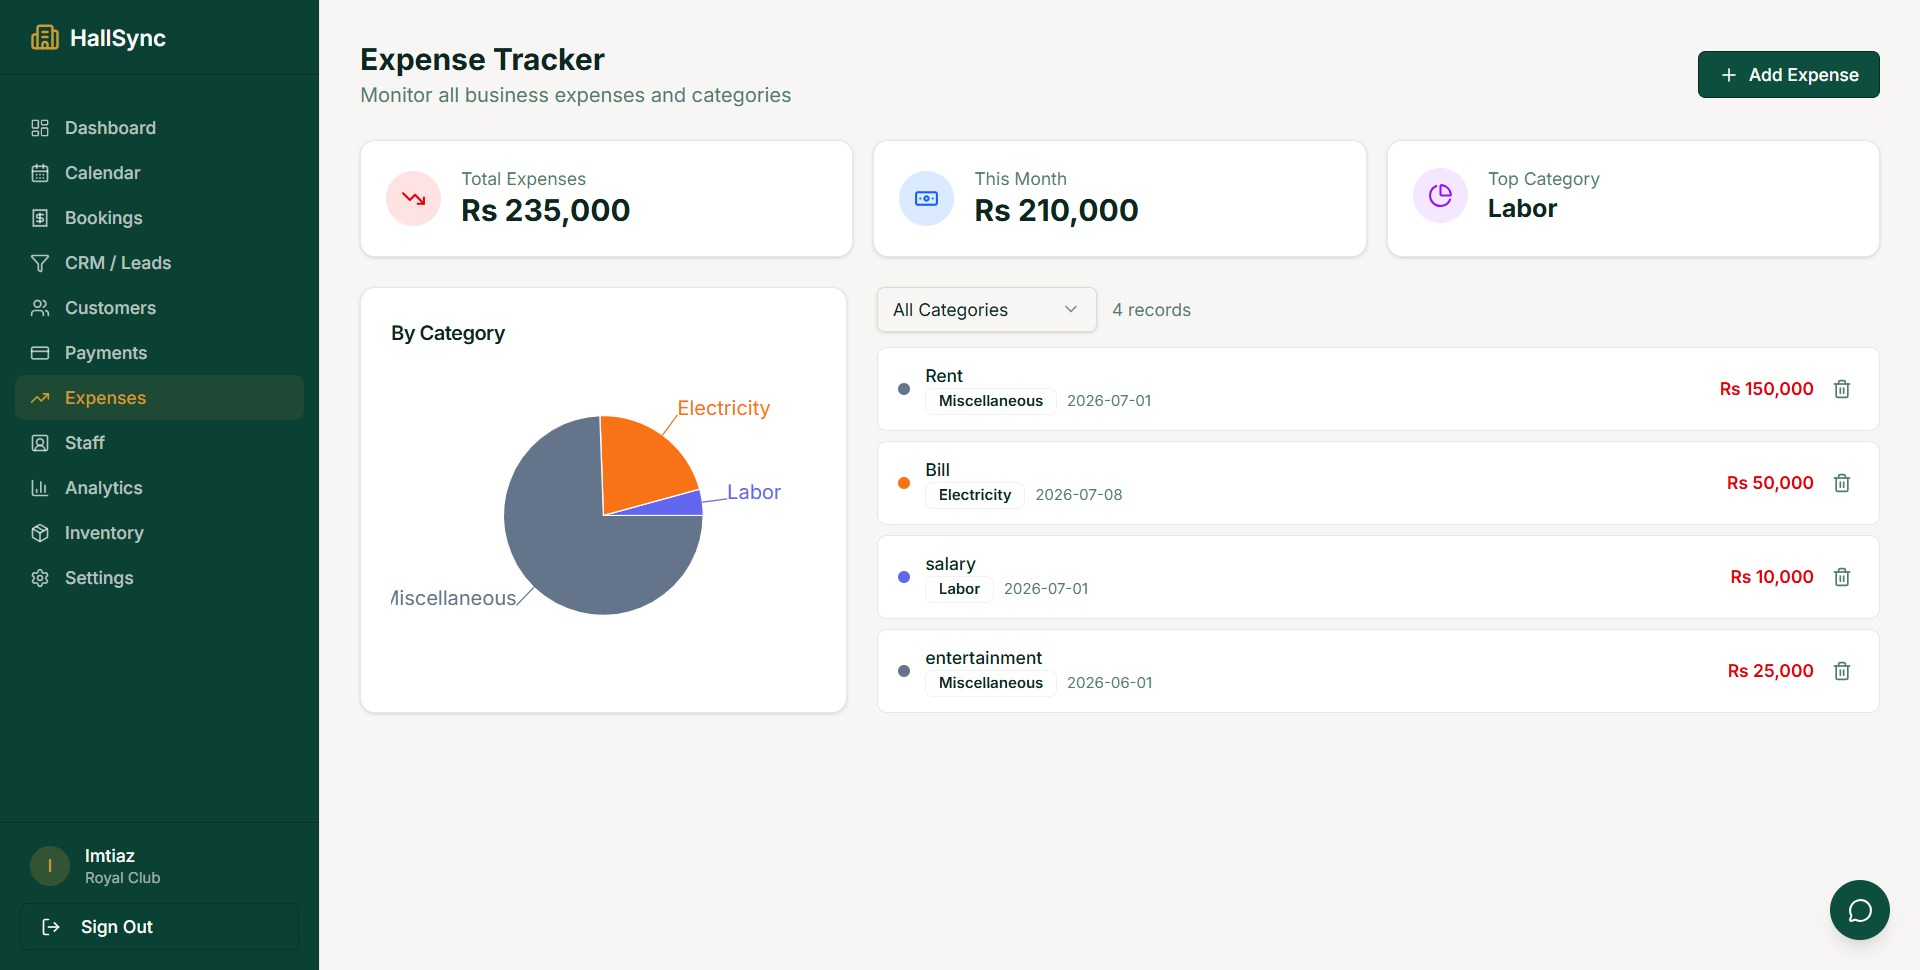Open Staff section

tap(159, 443)
